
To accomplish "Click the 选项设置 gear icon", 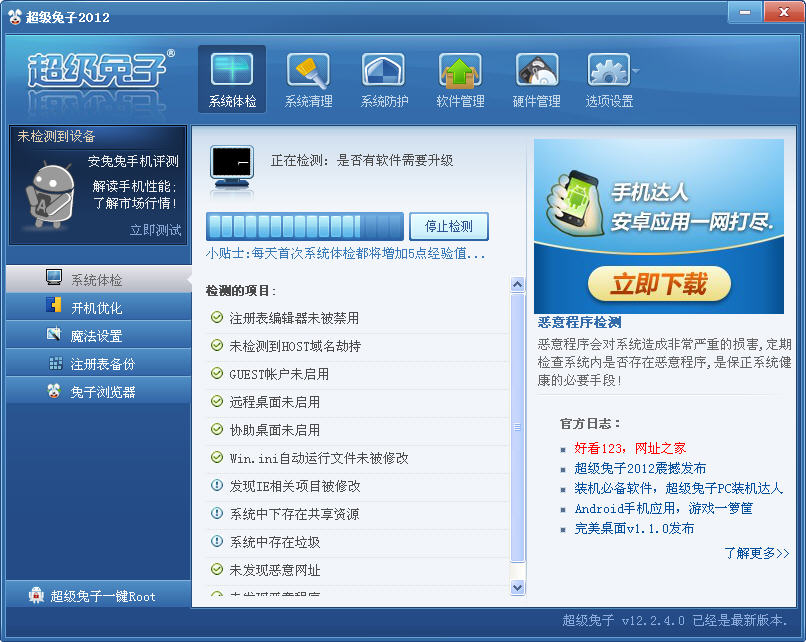I will point(608,72).
